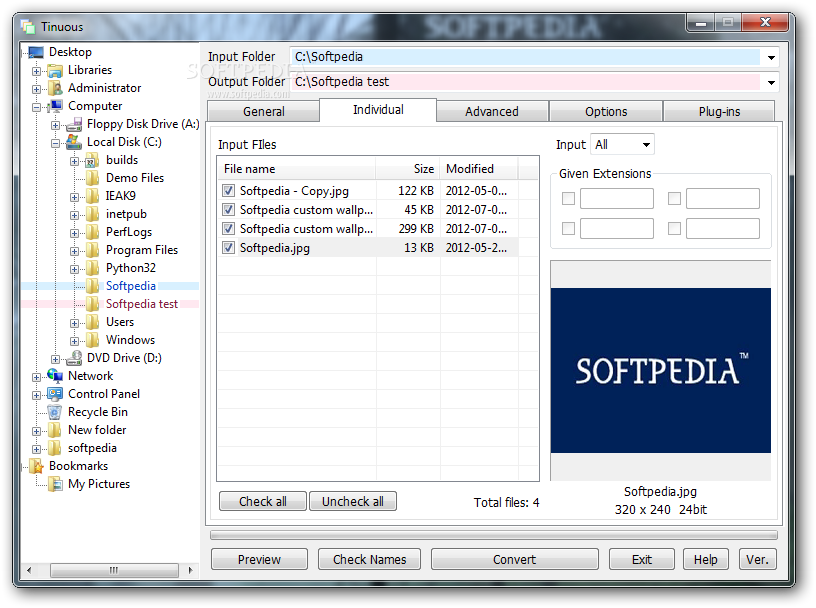Uncheck the 299 KB Softpedia custom wallpaper checkbox

(228, 229)
